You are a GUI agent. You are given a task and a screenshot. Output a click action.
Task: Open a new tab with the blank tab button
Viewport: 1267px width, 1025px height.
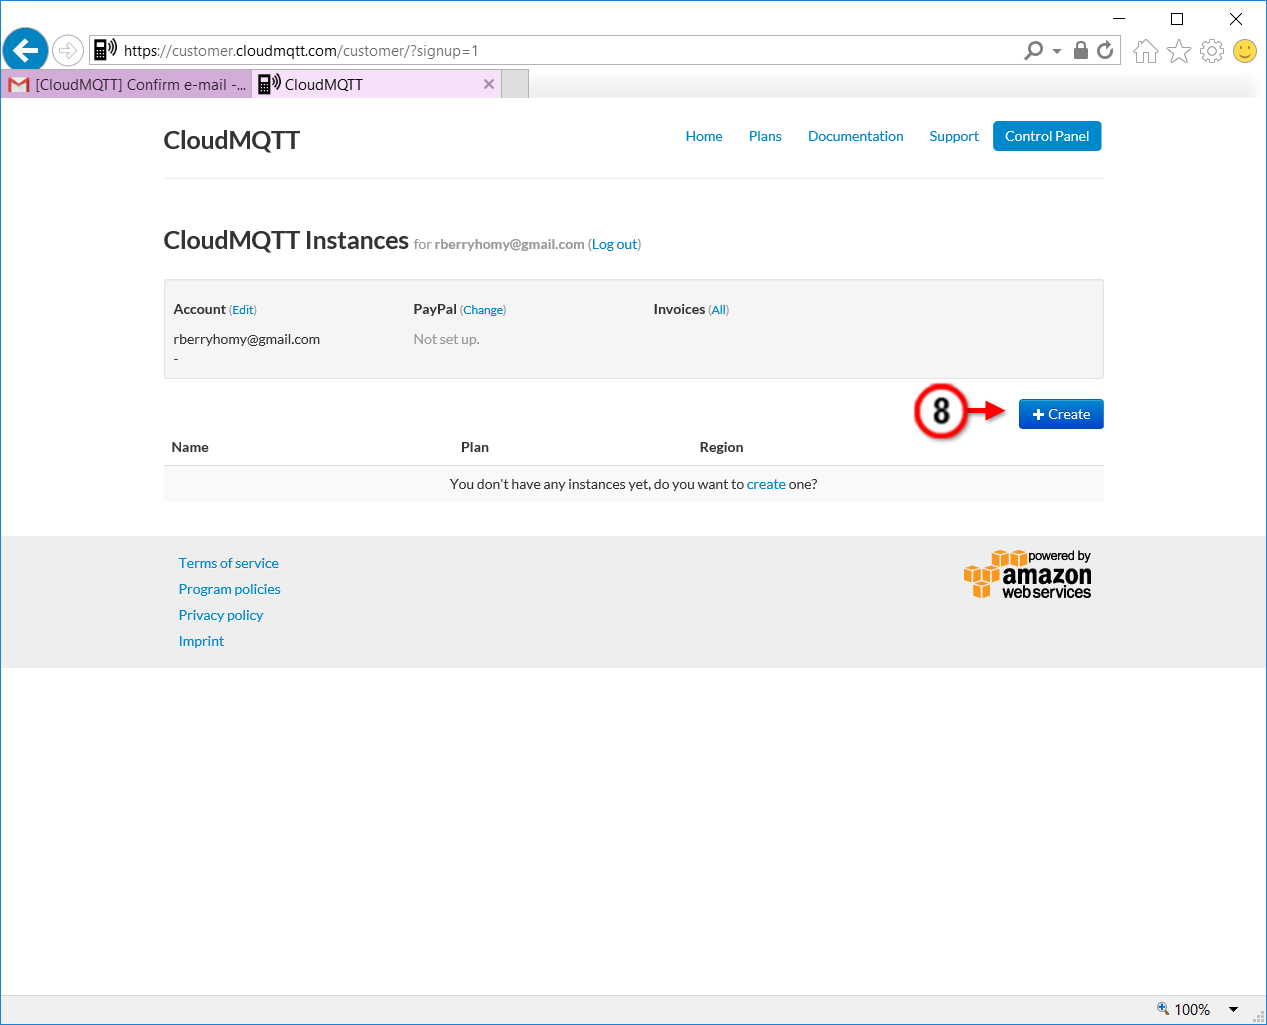pos(515,85)
